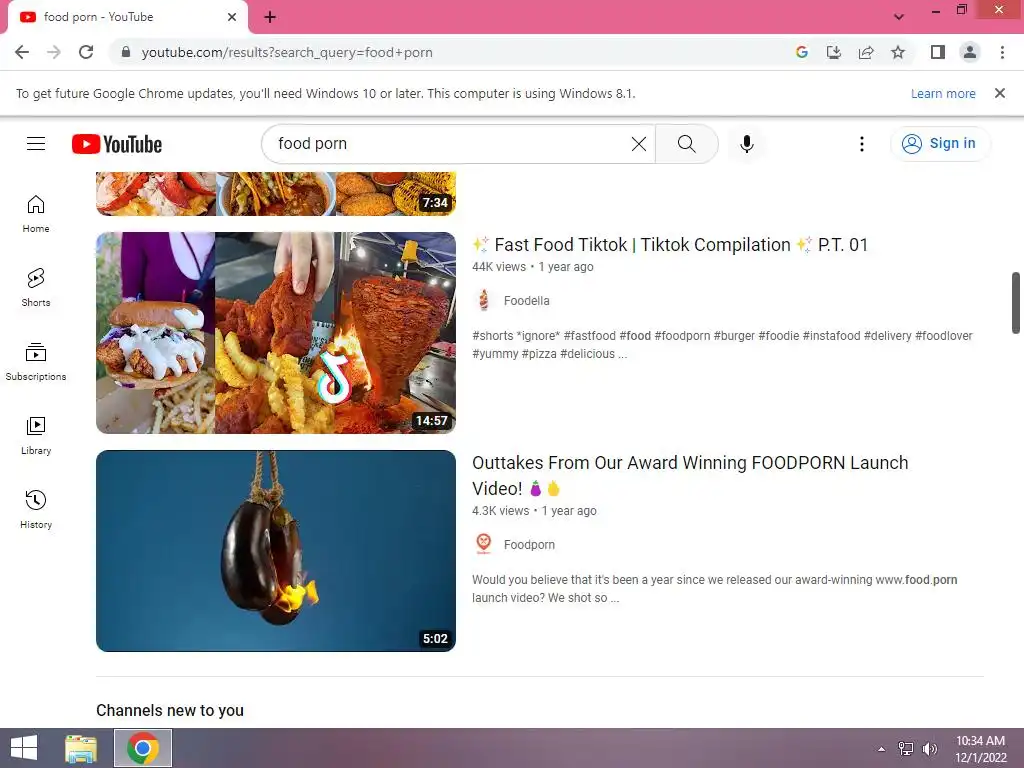1024x768 pixels.
Task: Click the page vertical scrollbar
Action: (x=1016, y=302)
